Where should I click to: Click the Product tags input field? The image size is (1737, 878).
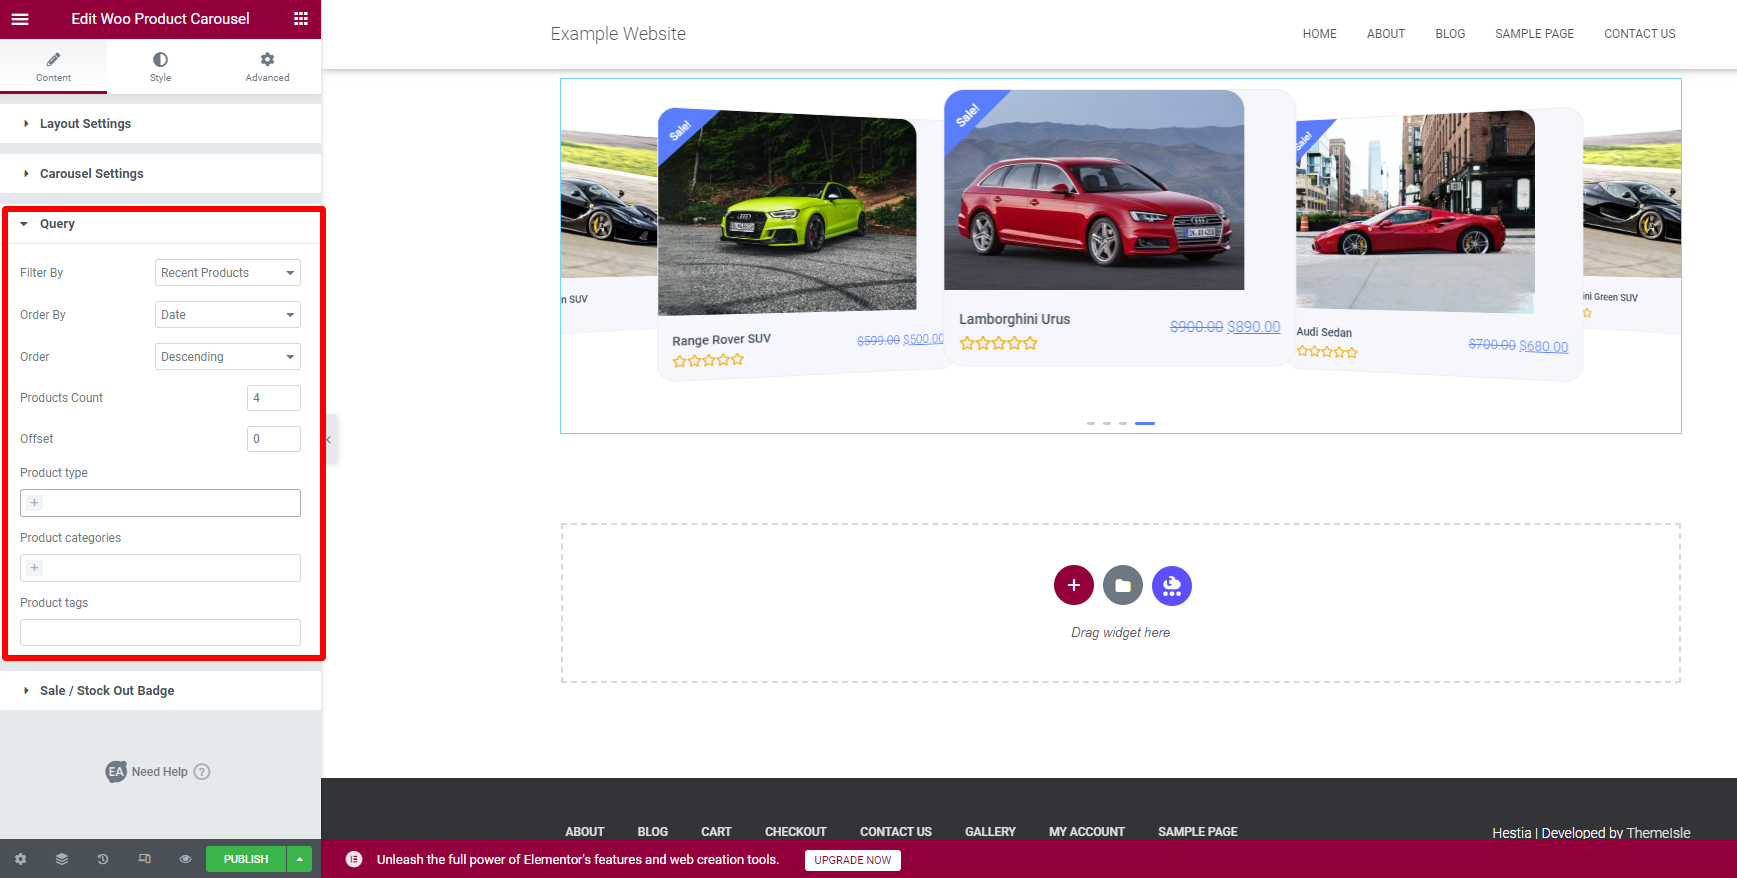pos(160,632)
